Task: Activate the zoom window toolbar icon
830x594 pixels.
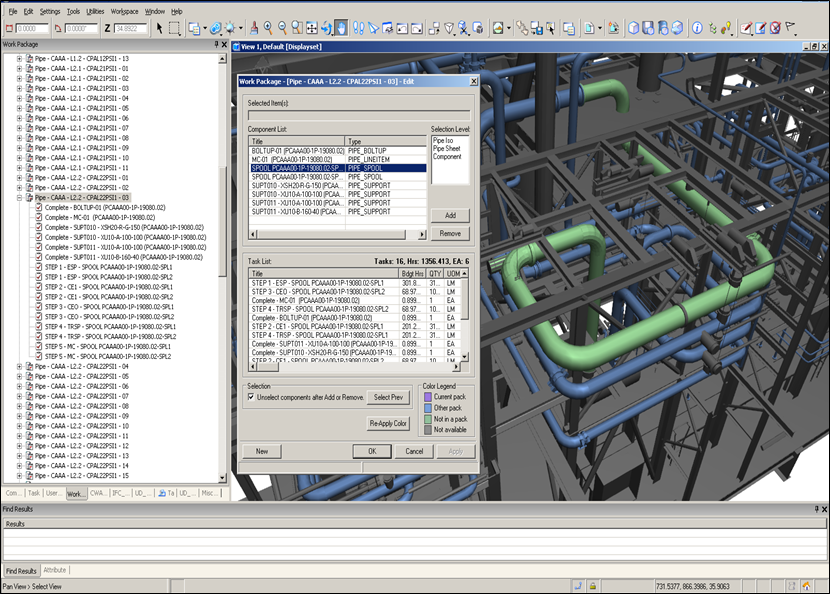Action: 297,29
